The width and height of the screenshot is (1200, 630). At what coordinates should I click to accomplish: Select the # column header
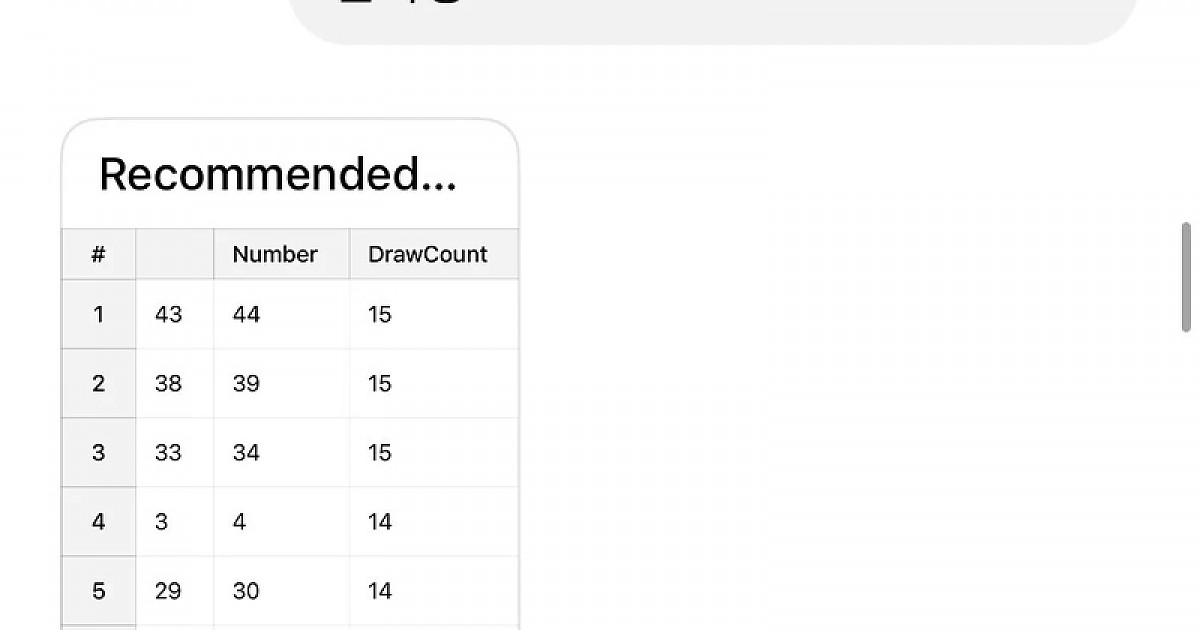pos(98,254)
